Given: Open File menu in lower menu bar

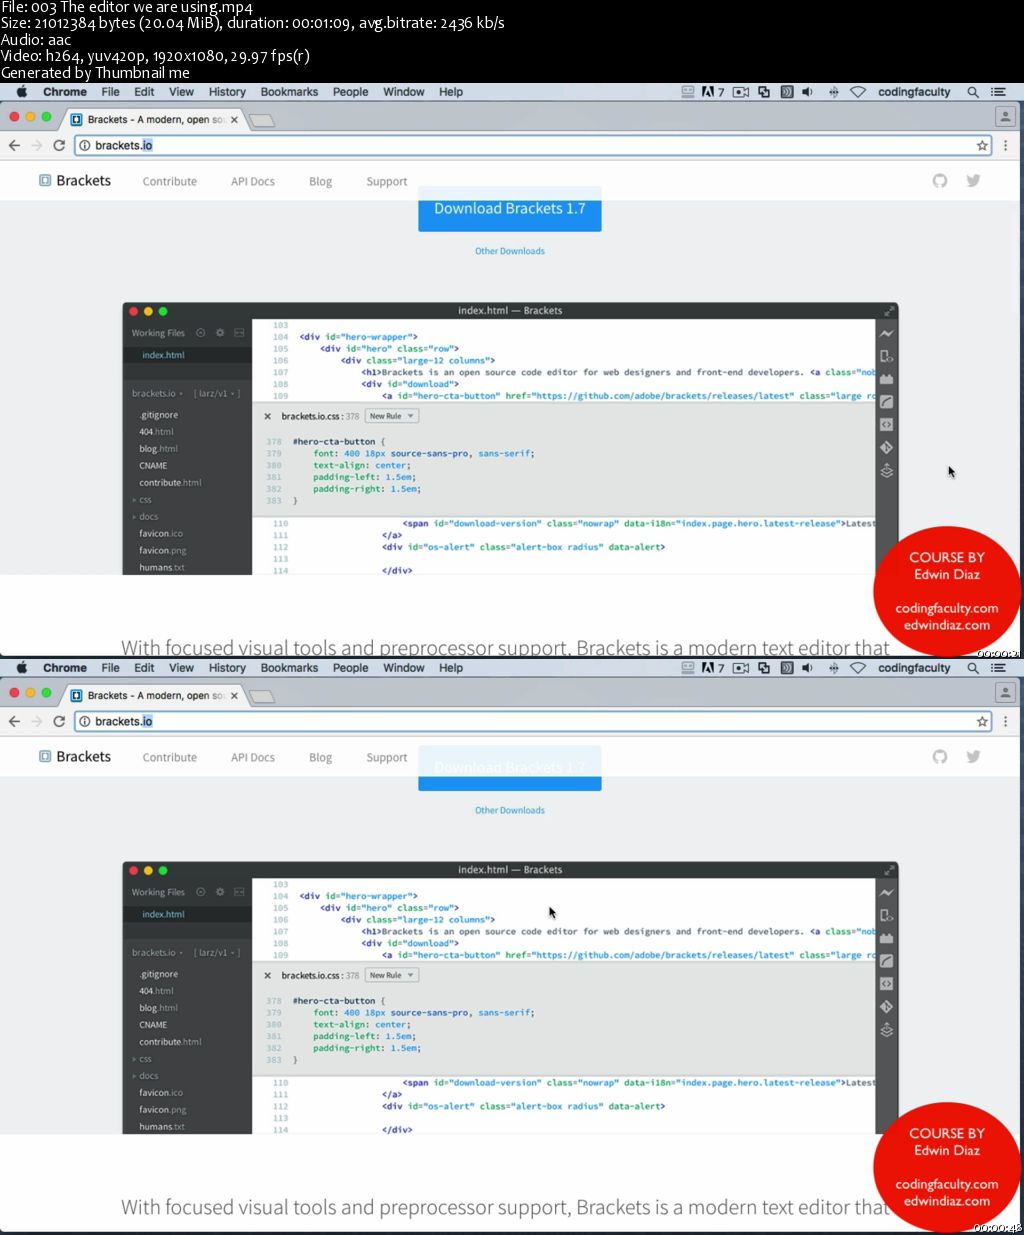Looking at the screenshot, I should tap(110, 668).
